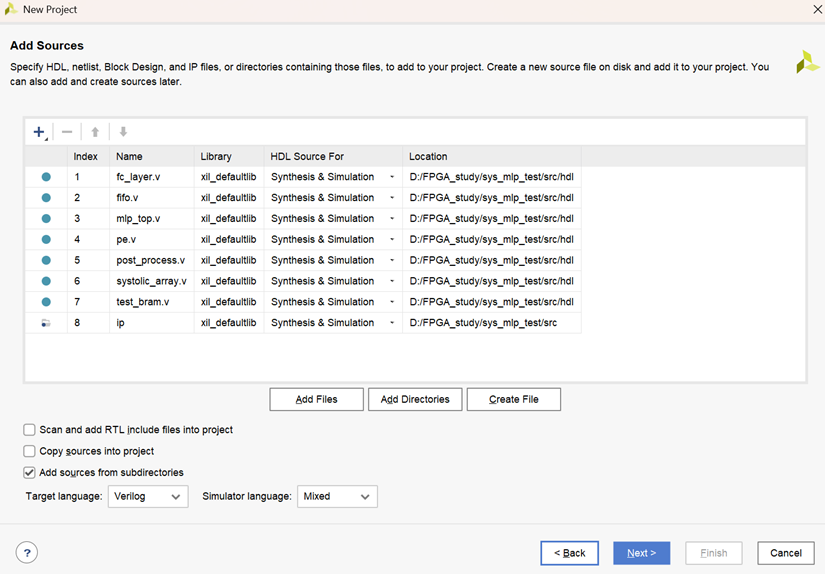825x574 pixels.
Task: Click the move up arrow icon
Action: point(95,132)
